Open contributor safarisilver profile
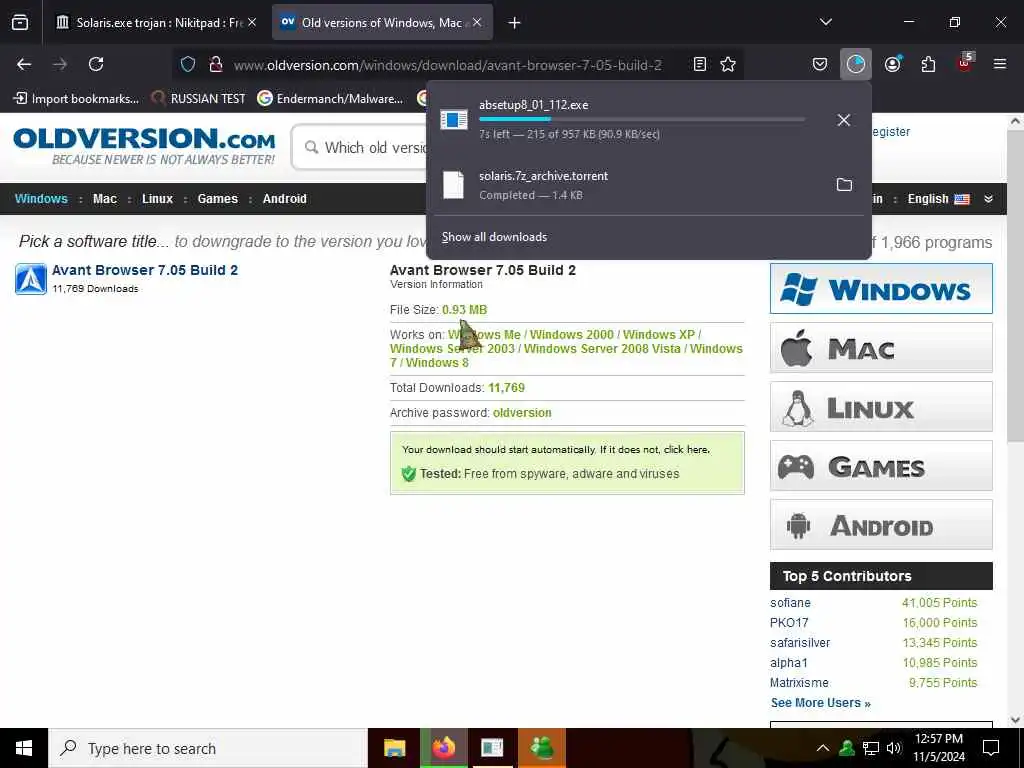The width and height of the screenshot is (1024, 768). (800, 643)
